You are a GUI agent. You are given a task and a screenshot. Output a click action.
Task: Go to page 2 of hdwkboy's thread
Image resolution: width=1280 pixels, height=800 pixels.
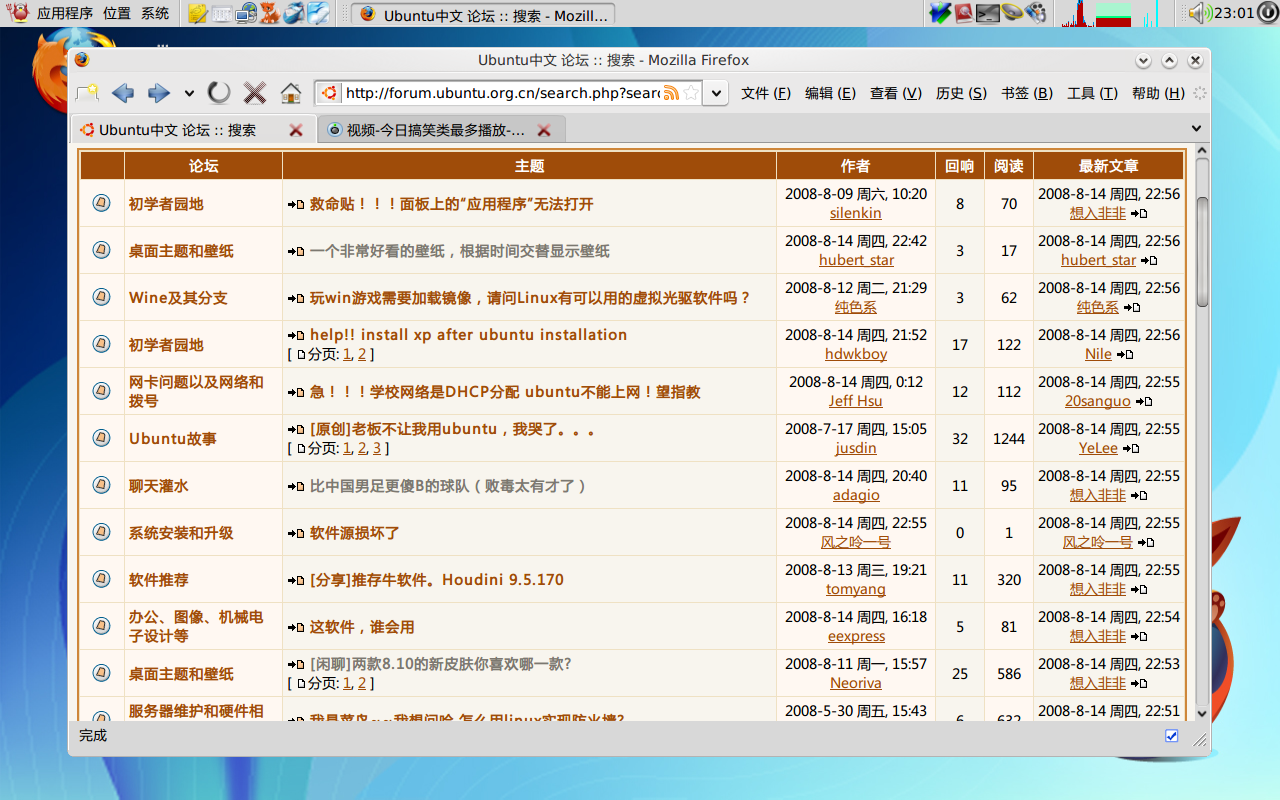point(362,354)
